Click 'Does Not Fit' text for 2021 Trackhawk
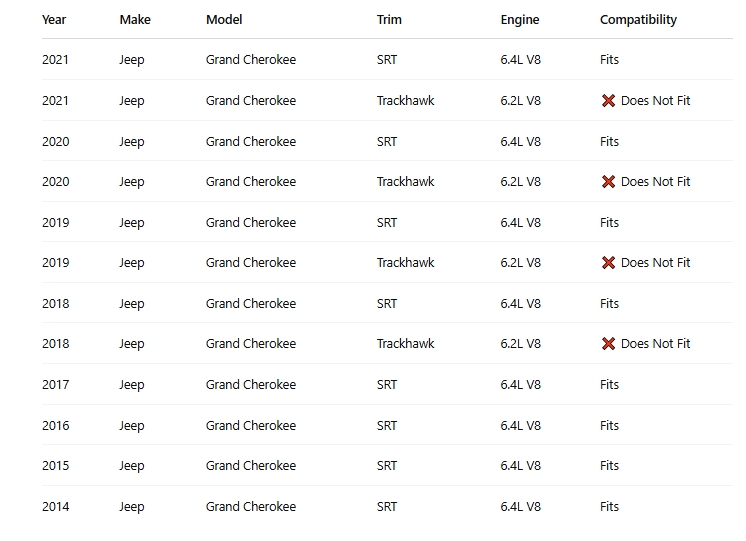This screenshot has height=541, width=746. click(x=656, y=101)
